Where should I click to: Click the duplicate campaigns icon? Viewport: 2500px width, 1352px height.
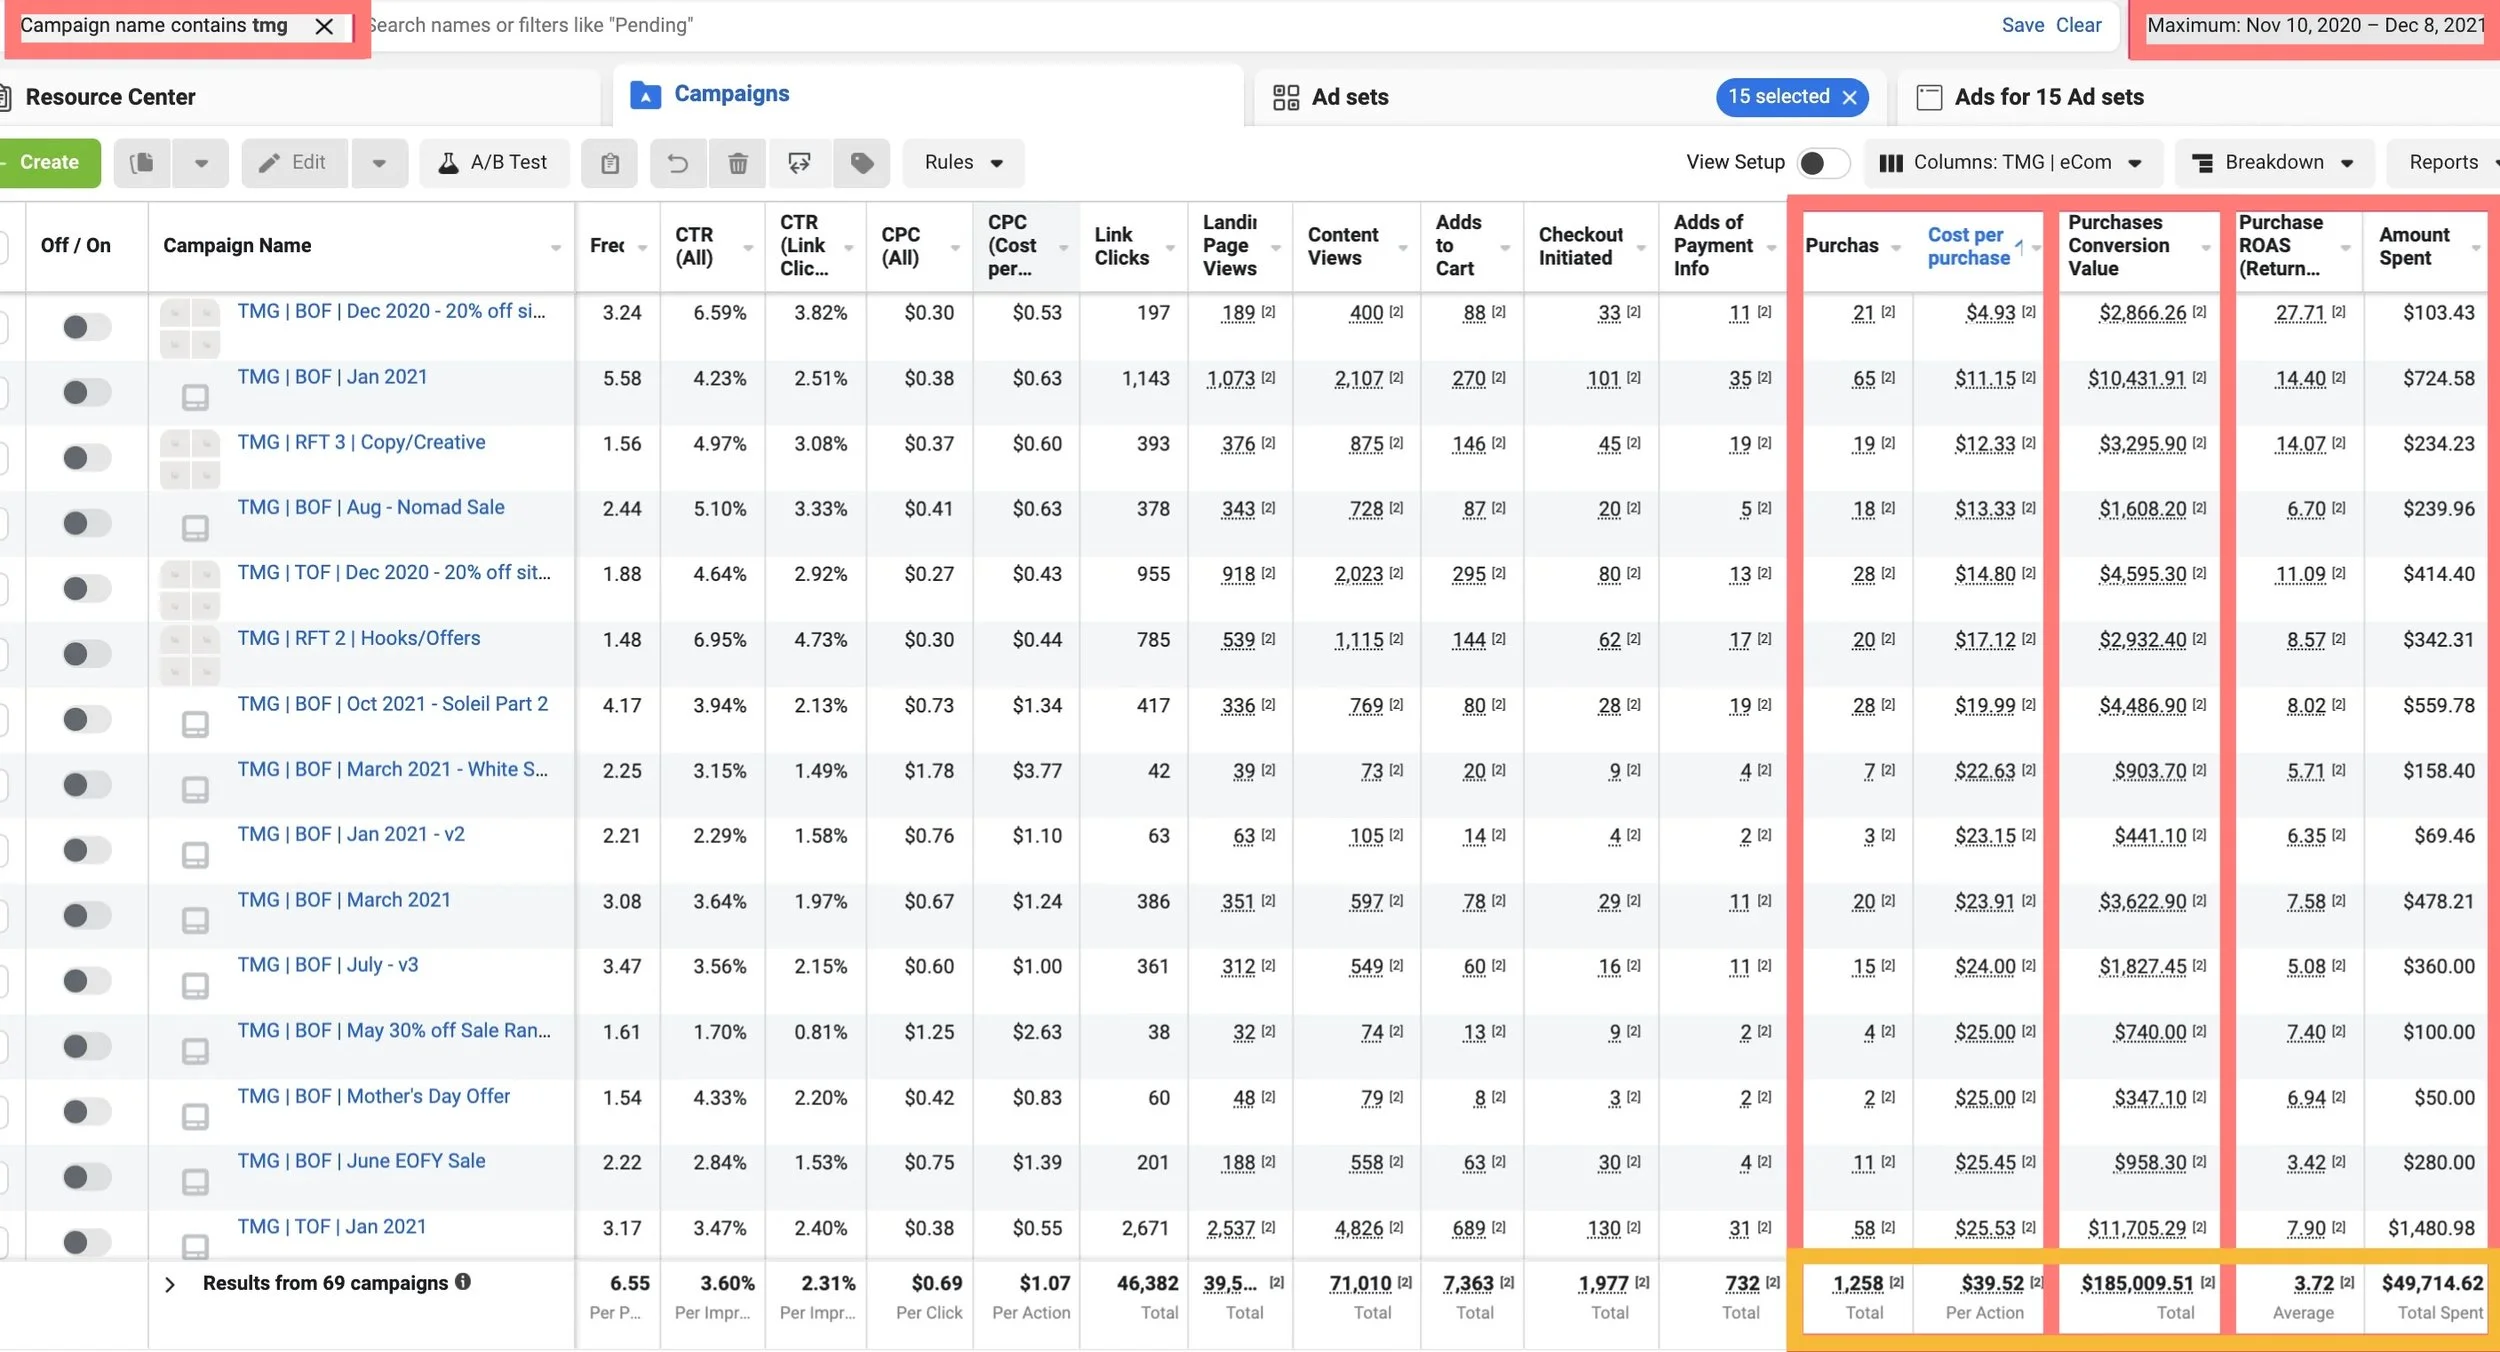tap(142, 163)
